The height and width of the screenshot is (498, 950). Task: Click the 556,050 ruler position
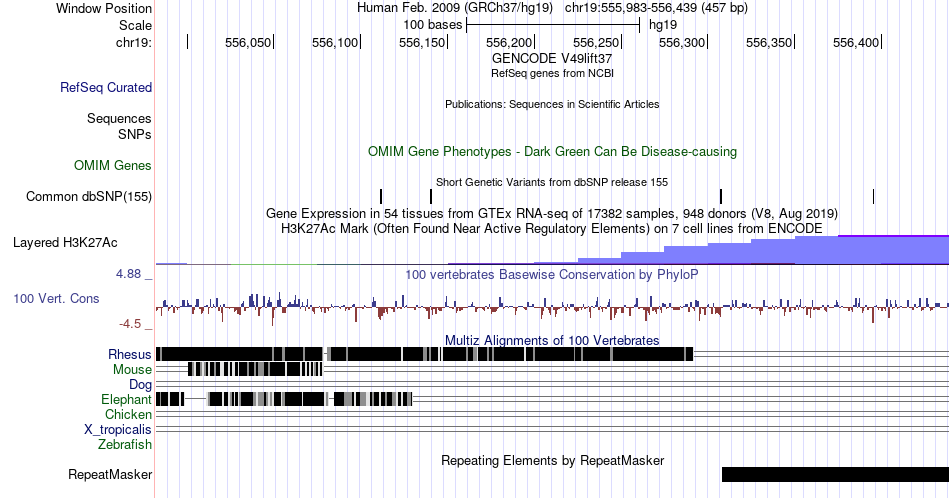click(x=248, y=42)
